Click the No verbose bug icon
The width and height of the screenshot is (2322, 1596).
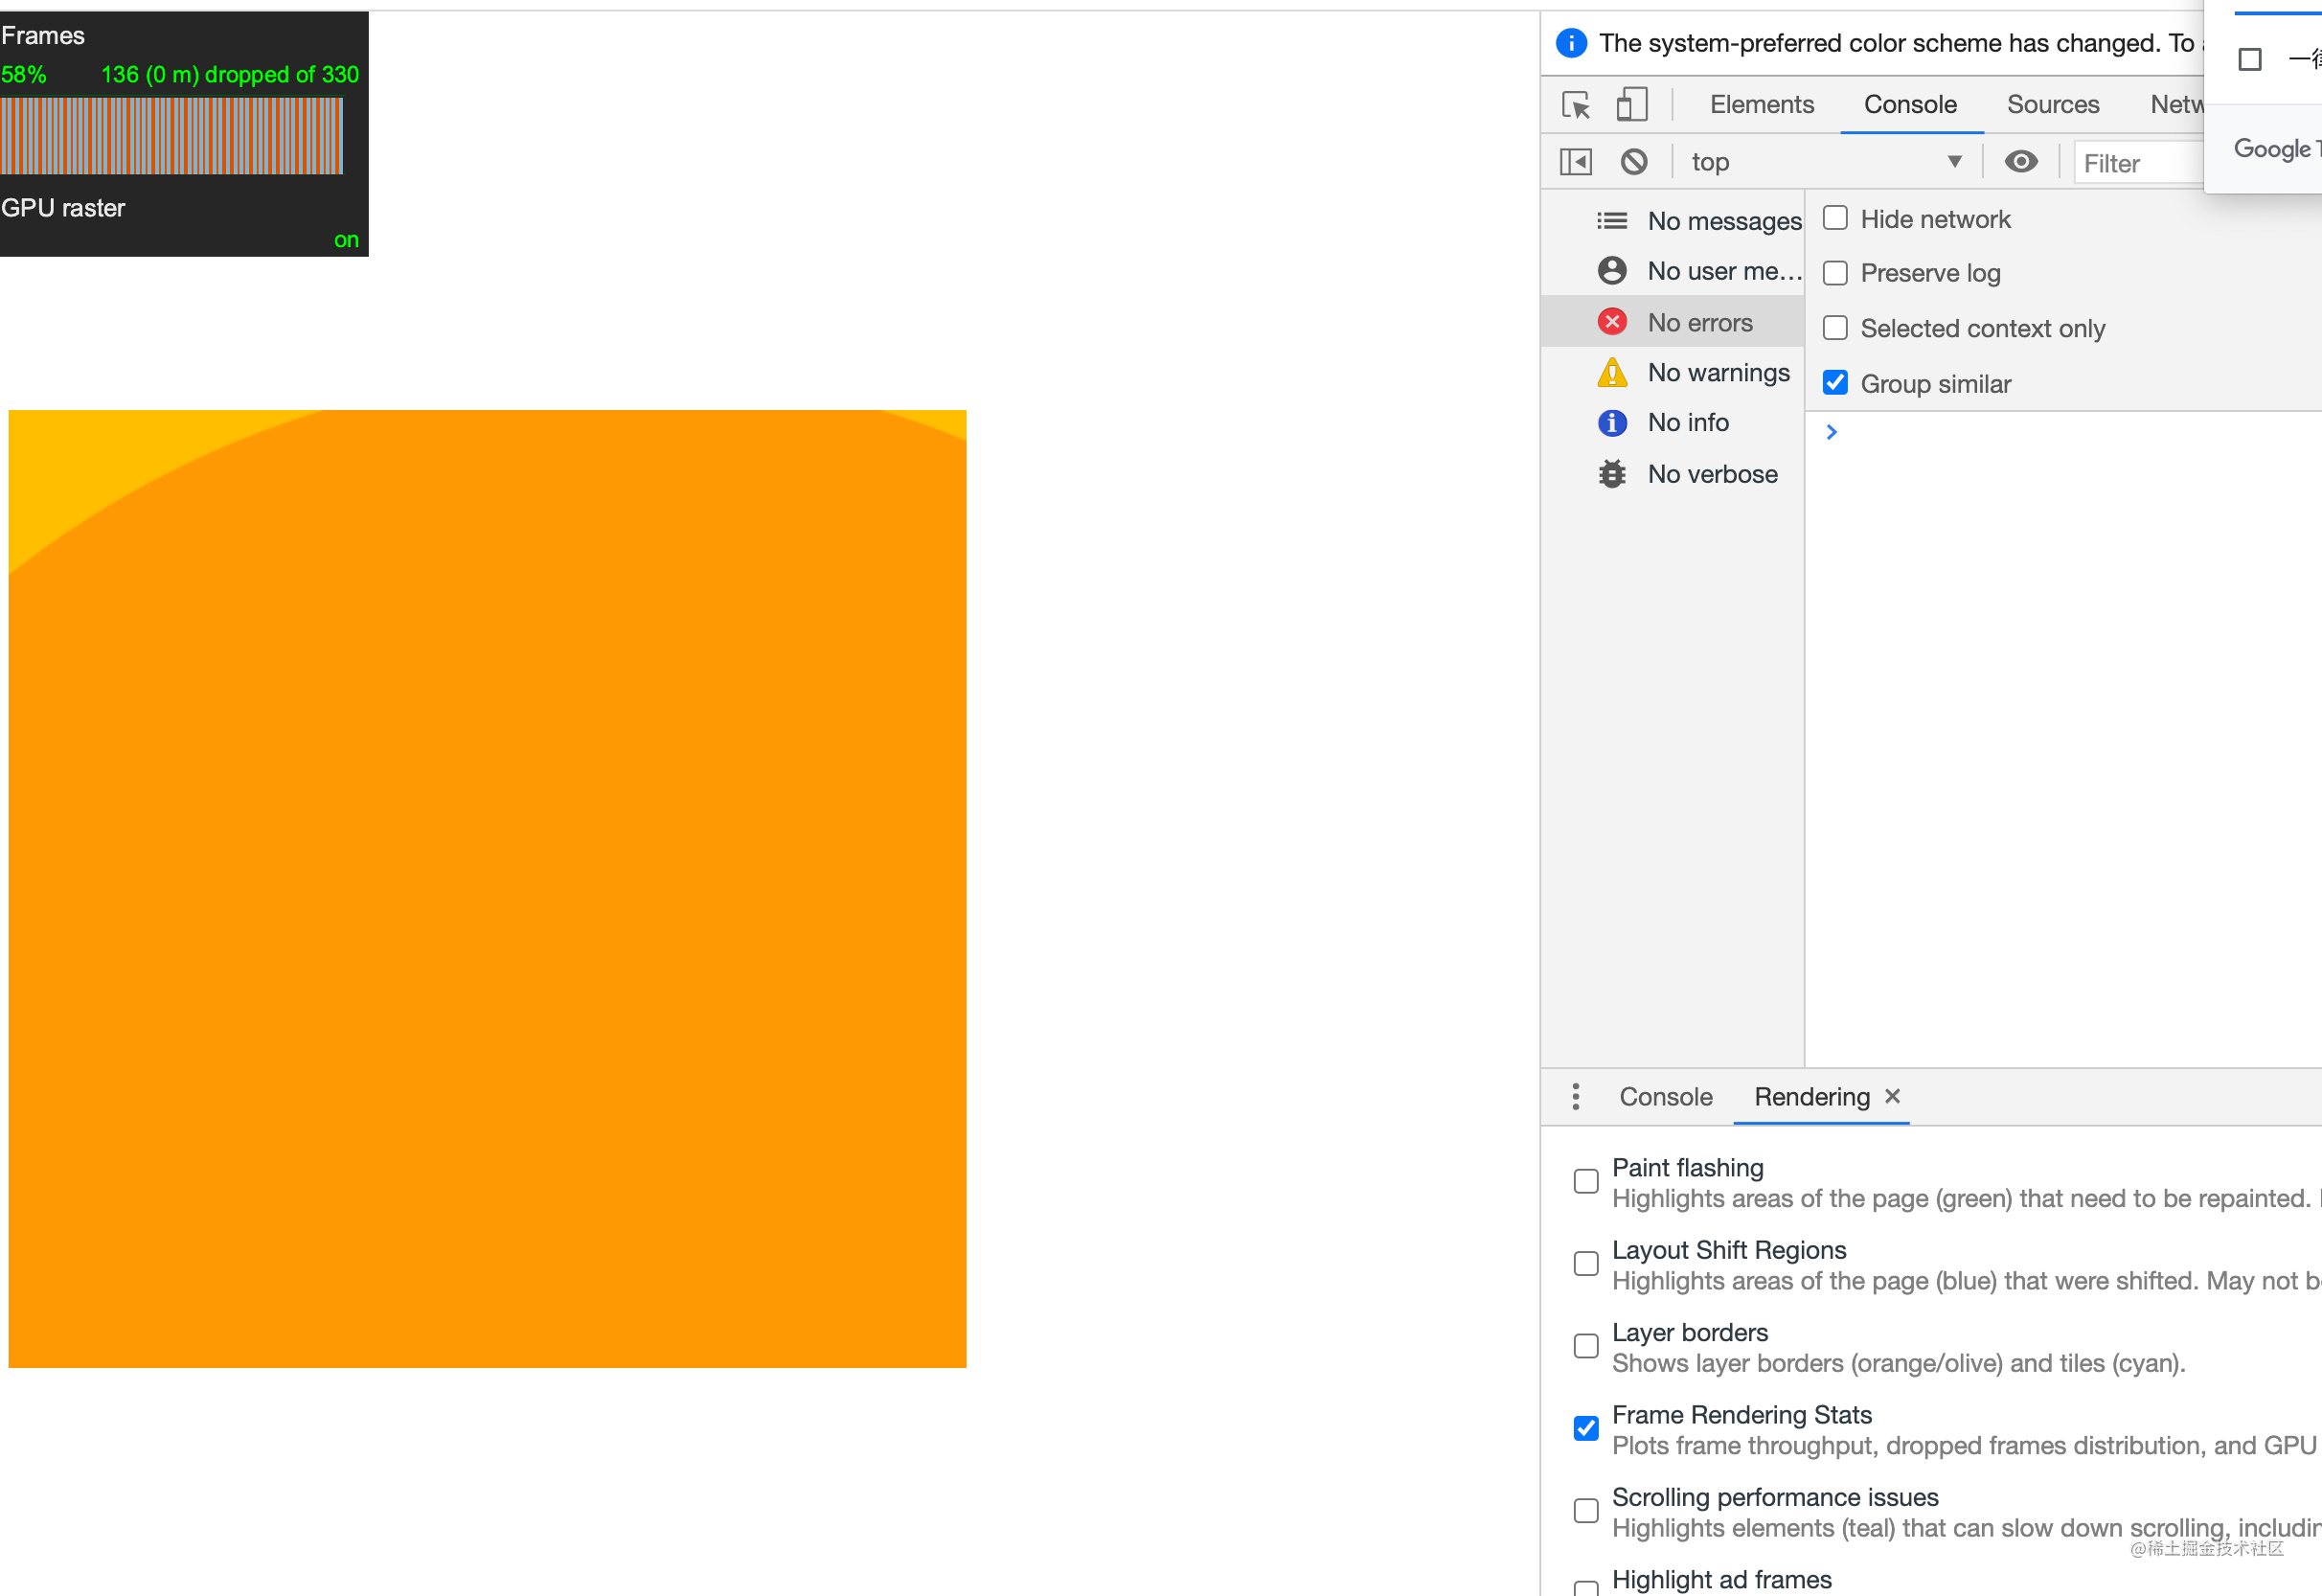pyautogui.click(x=1610, y=473)
